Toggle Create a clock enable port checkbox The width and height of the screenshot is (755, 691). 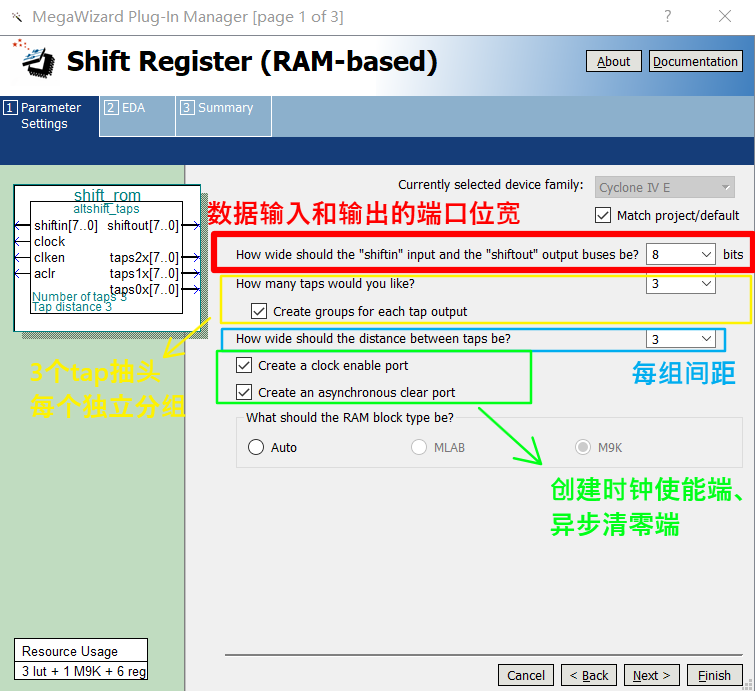click(x=244, y=365)
